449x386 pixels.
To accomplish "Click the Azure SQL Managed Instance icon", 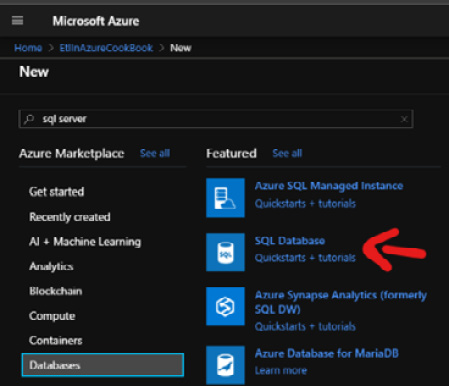I will 225,198.
